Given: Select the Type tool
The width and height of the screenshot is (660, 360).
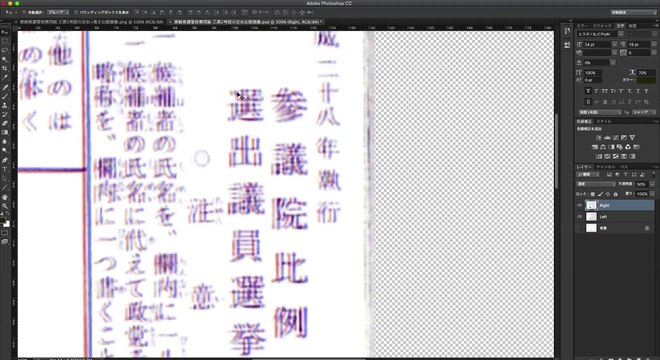Looking at the screenshot, I should [4, 169].
